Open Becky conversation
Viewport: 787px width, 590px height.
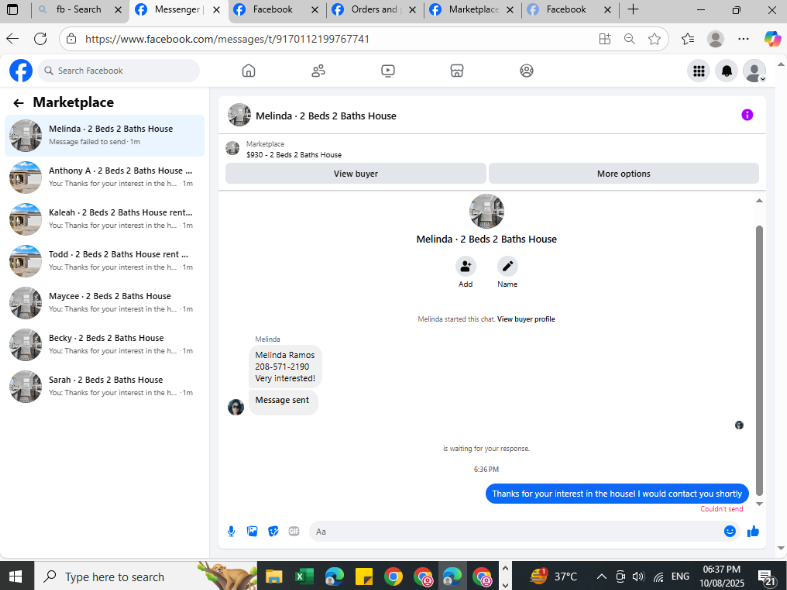tap(104, 345)
